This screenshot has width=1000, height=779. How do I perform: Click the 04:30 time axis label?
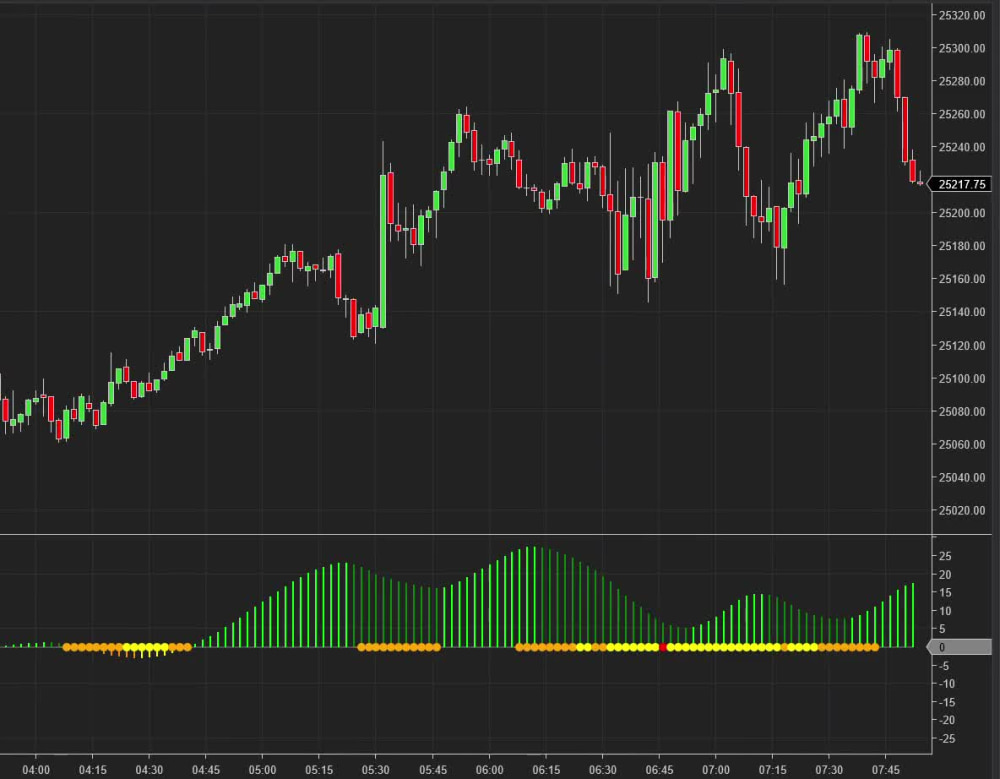[x=149, y=770]
